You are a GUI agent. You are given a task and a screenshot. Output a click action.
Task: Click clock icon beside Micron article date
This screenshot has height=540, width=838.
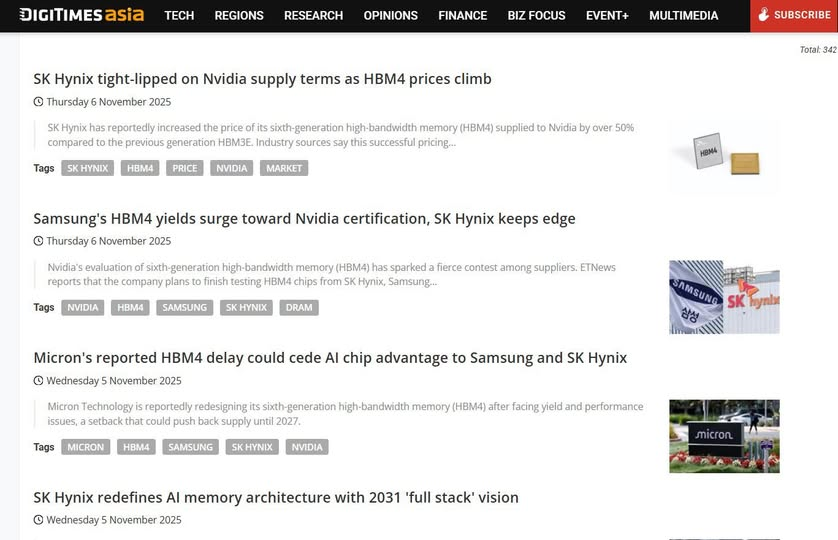[38, 381]
